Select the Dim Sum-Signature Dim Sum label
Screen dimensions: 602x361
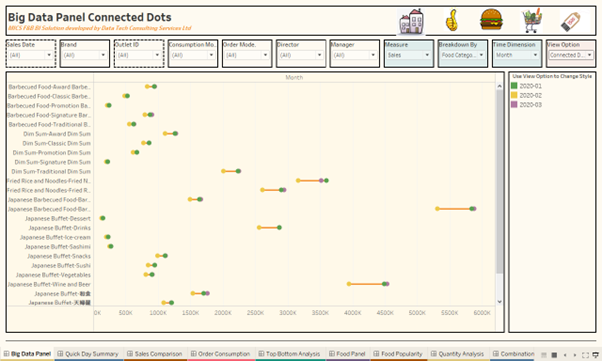(53, 162)
